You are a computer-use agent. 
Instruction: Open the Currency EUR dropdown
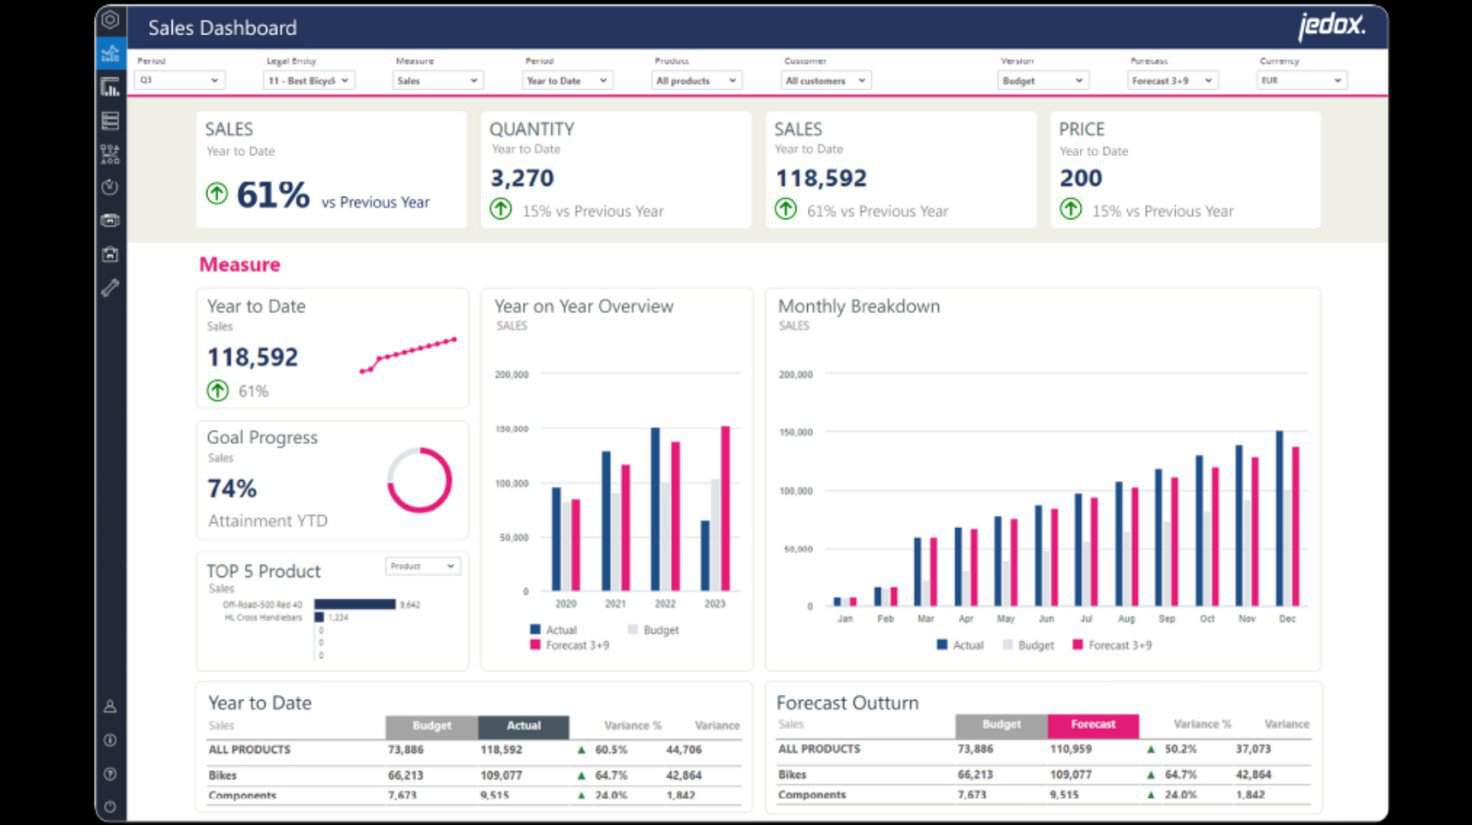[x=1300, y=80]
